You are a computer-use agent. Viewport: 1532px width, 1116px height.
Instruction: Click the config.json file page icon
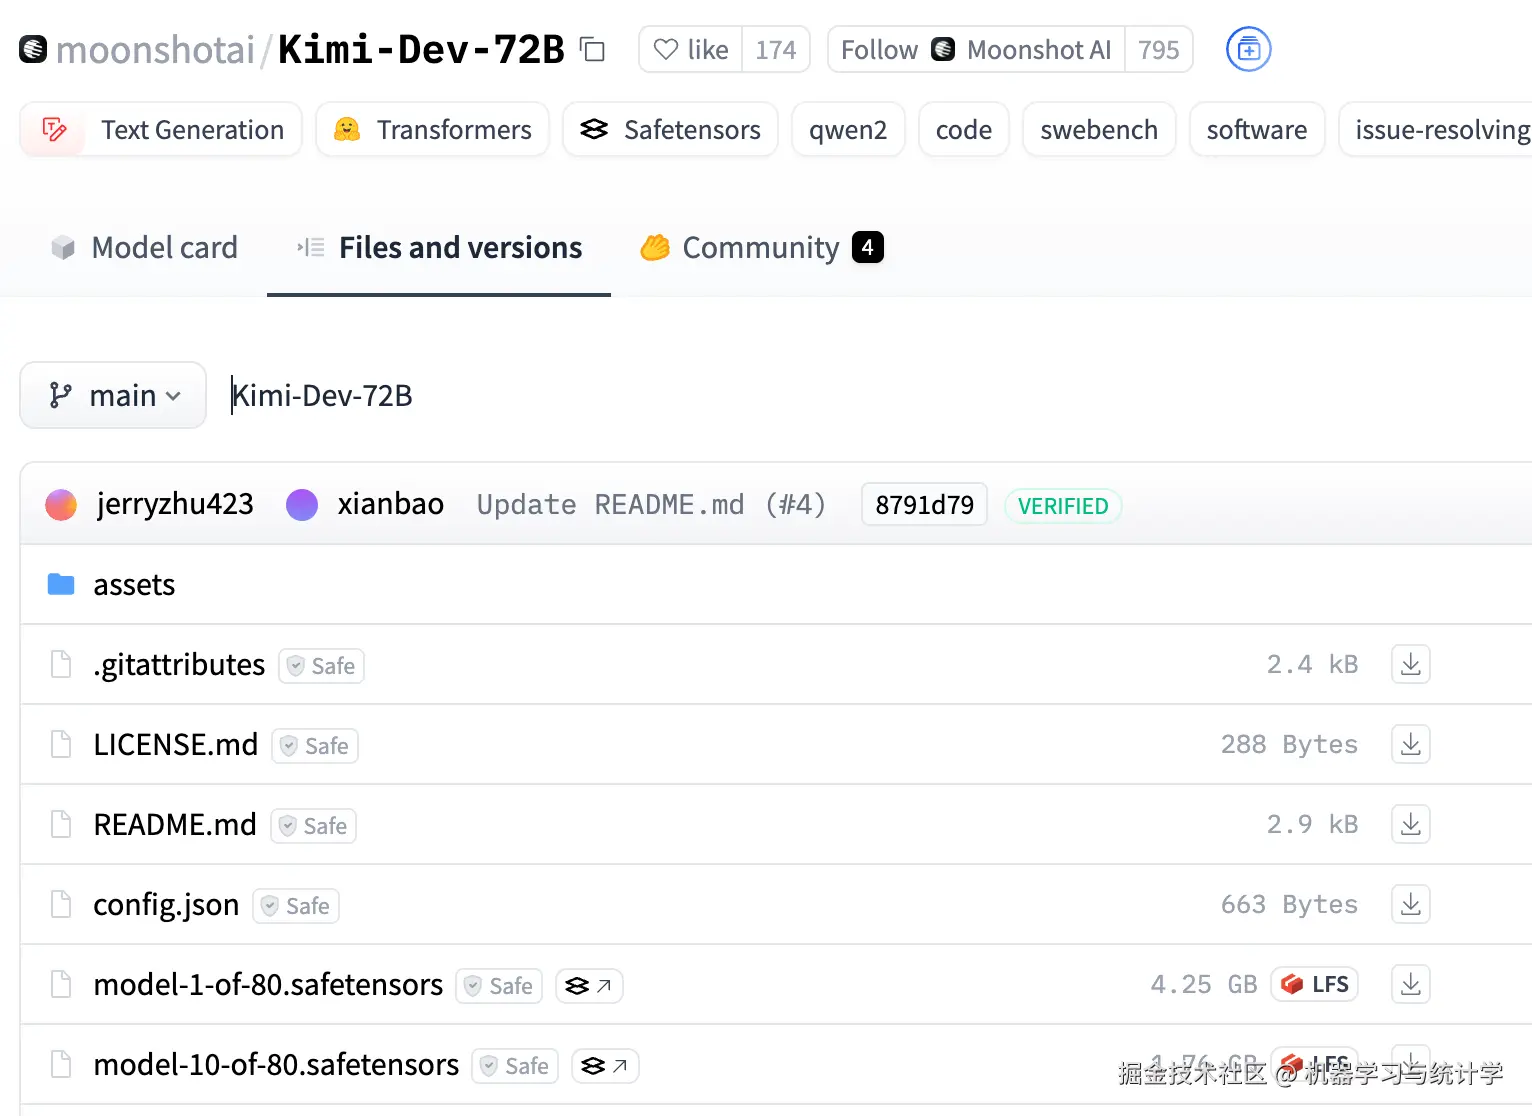[61, 904]
